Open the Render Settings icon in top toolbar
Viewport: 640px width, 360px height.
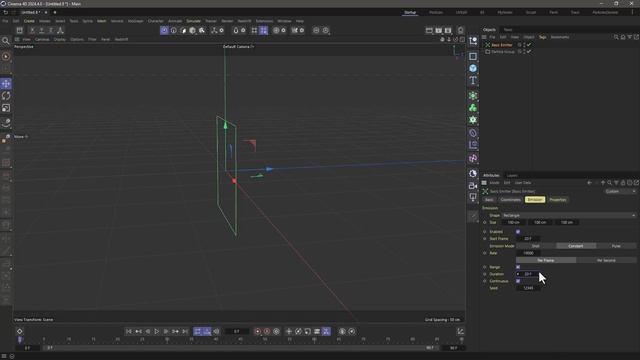pos(448,30)
